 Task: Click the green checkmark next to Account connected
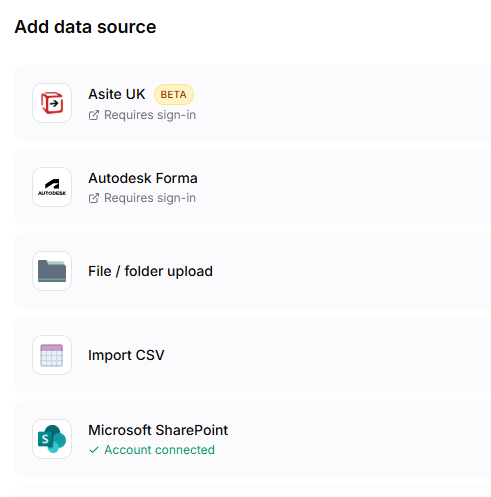[x=94, y=450]
